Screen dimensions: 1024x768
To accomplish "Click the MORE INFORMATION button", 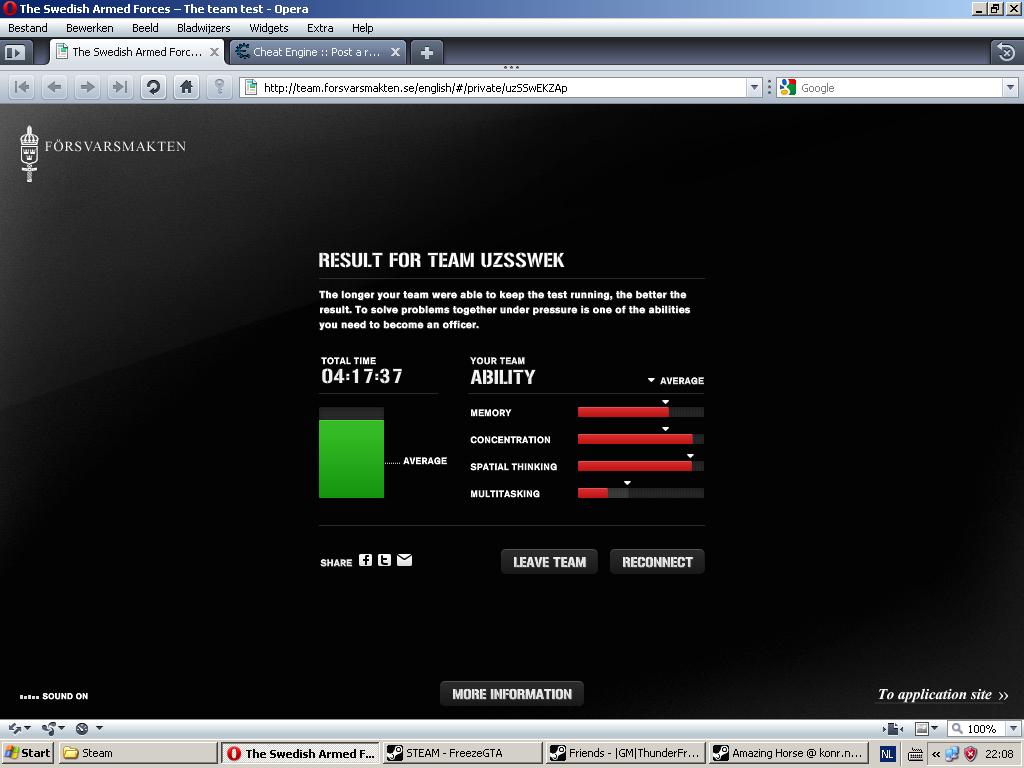I will 512,694.
